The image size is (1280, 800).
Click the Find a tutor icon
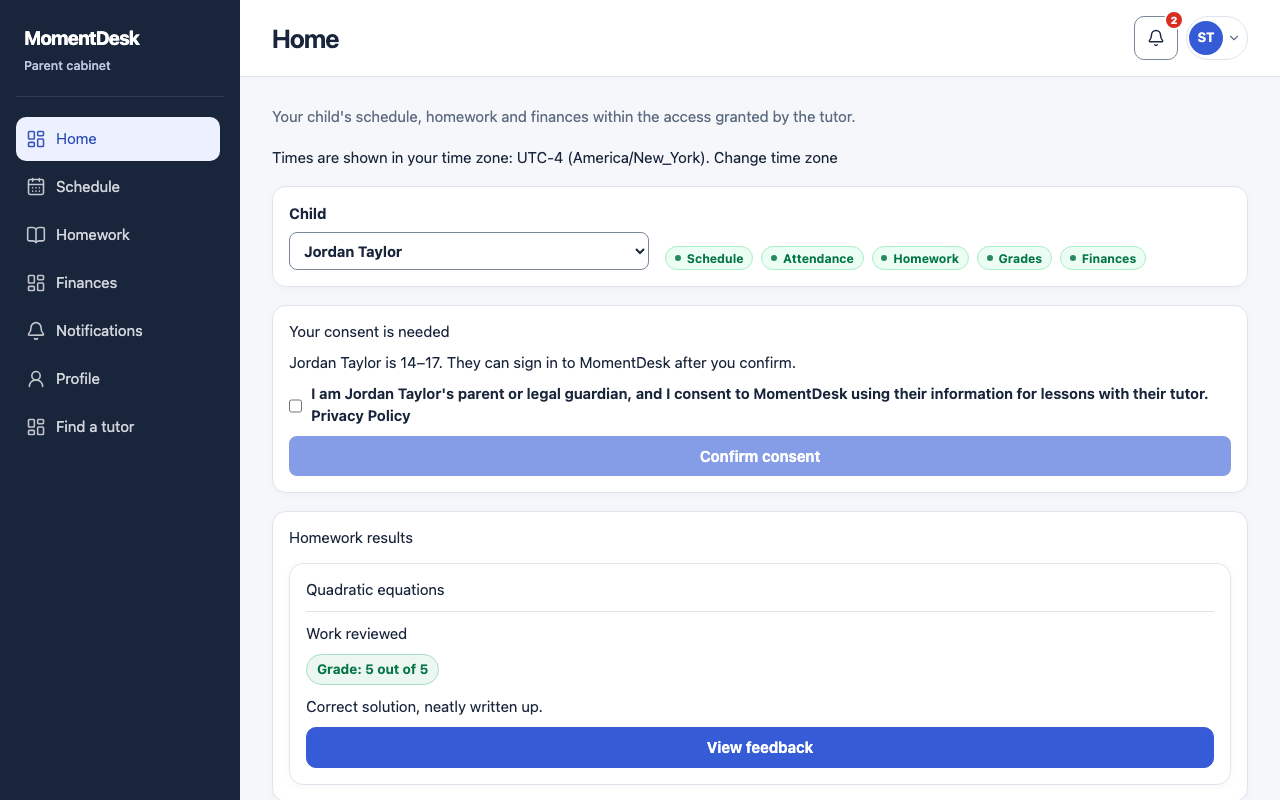36,427
